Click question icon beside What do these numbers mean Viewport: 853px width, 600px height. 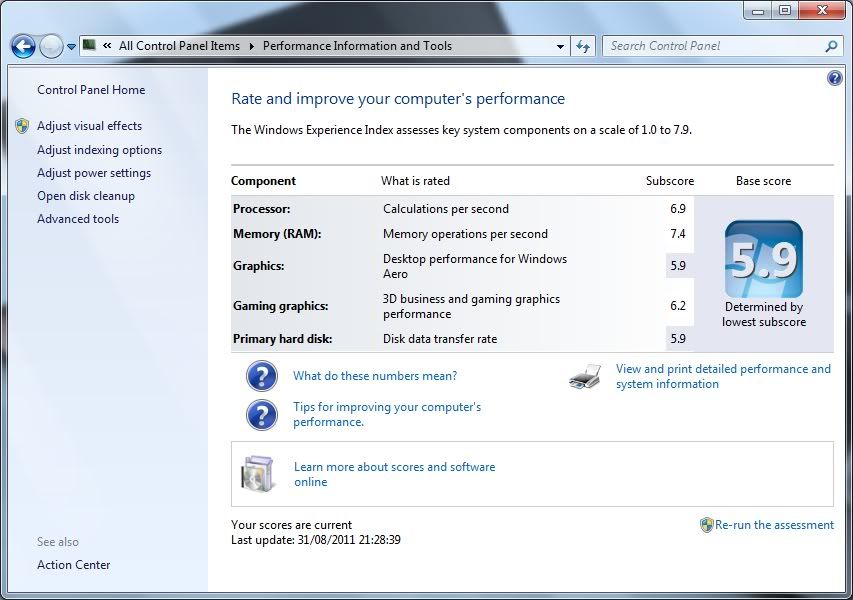[262, 376]
